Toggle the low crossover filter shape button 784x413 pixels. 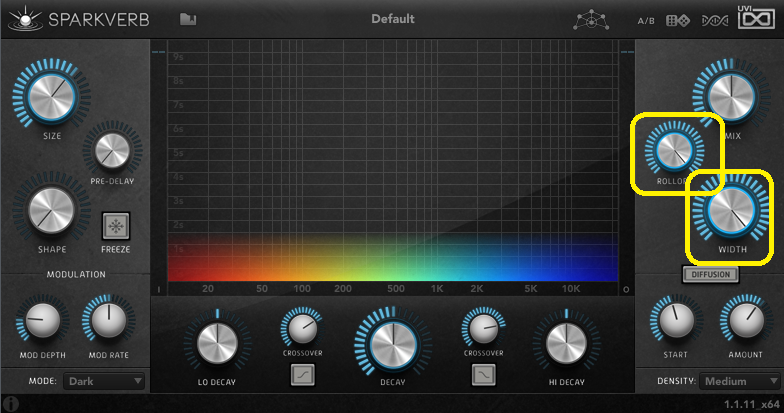coord(302,375)
